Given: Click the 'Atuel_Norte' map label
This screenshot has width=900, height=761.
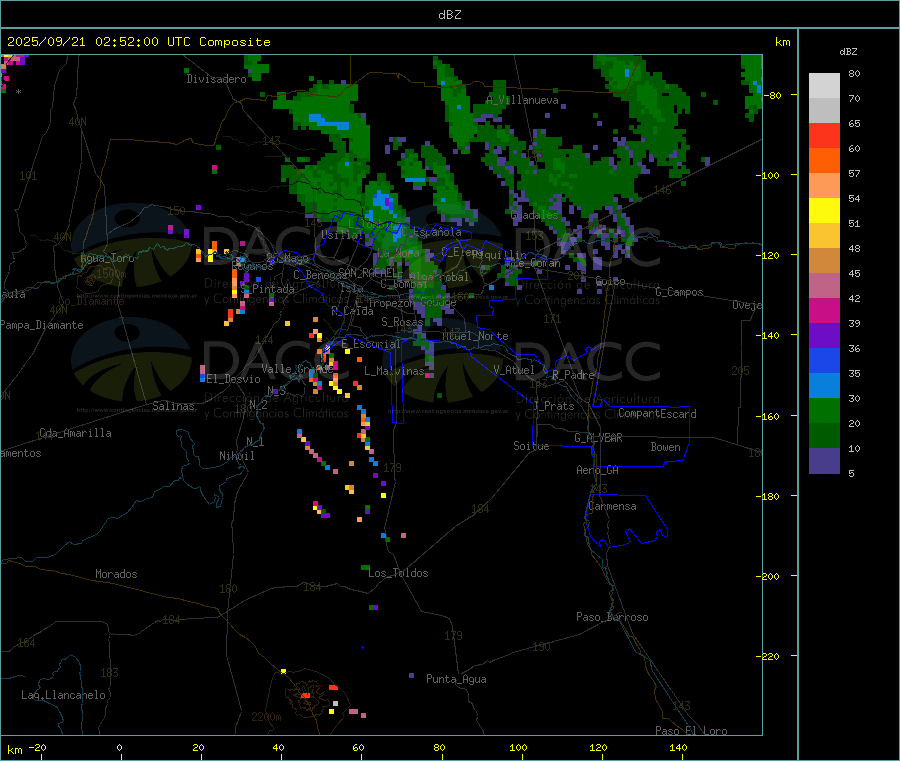Looking at the screenshot, I should click(x=475, y=336).
